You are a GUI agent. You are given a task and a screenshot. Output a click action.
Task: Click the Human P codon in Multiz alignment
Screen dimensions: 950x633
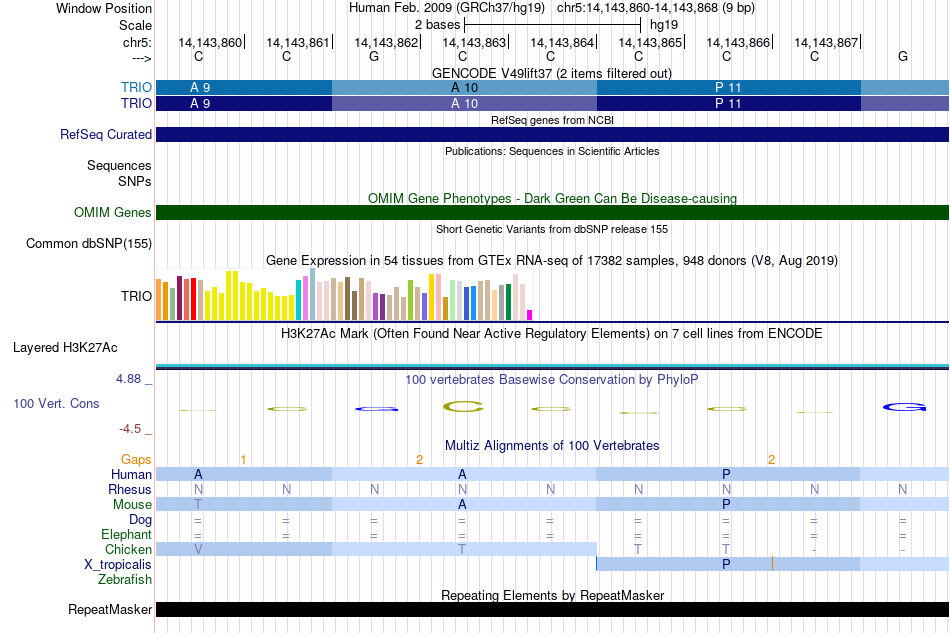(726, 474)
